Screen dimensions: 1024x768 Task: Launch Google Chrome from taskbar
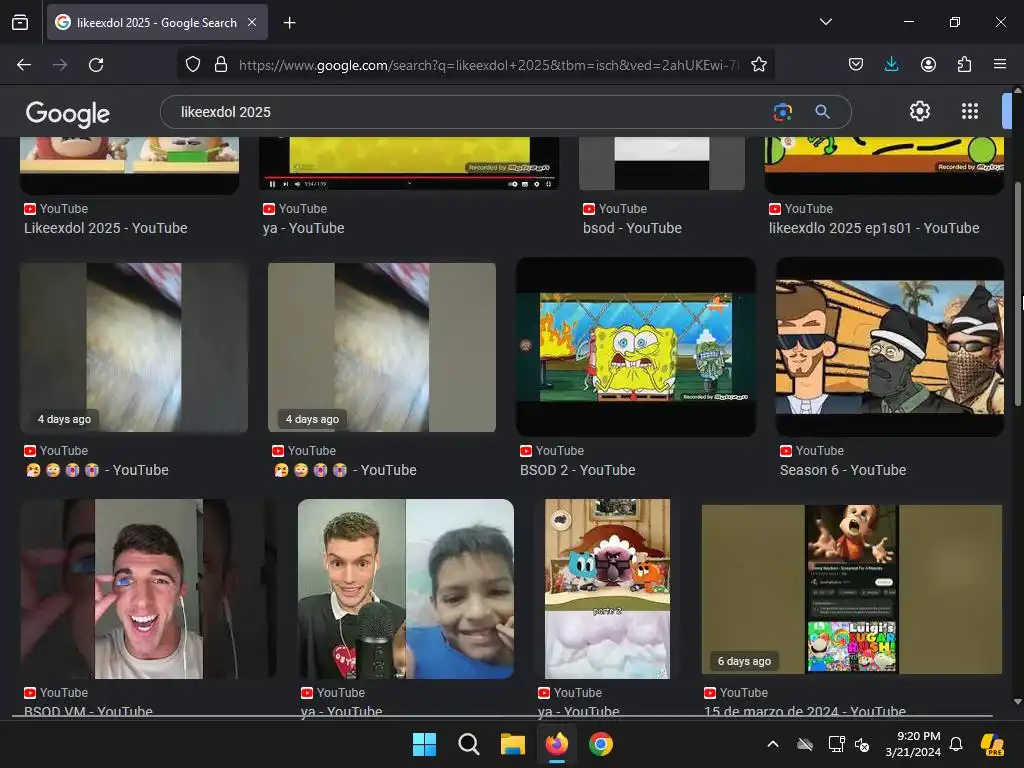click(x=601, y=744)
